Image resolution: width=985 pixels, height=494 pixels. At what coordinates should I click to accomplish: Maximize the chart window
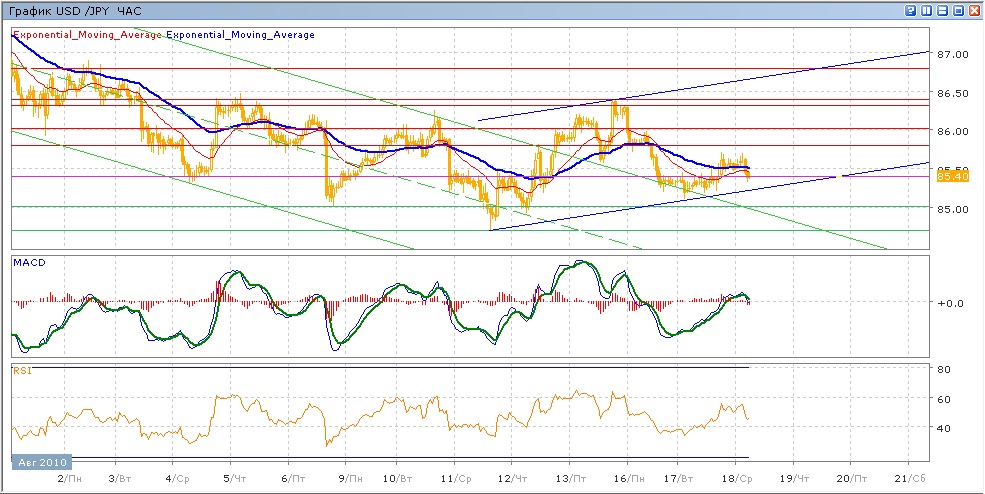[958, 10]
